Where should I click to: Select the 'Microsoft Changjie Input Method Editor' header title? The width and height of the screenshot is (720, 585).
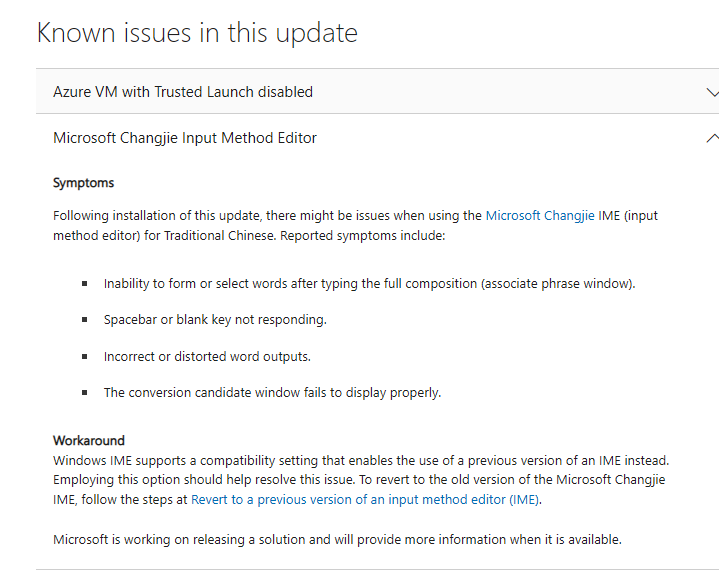point(185,138)
